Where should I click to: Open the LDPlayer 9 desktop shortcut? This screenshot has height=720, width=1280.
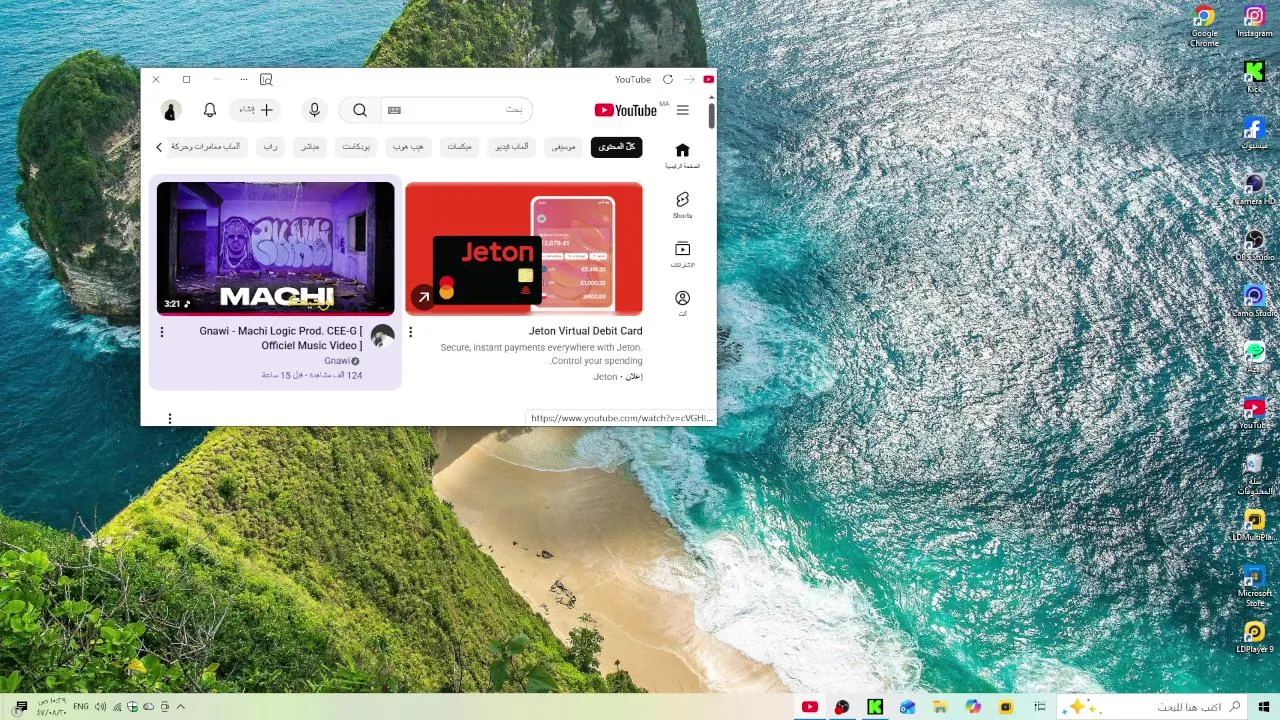pyautogui.click(x=1254, y=638)
